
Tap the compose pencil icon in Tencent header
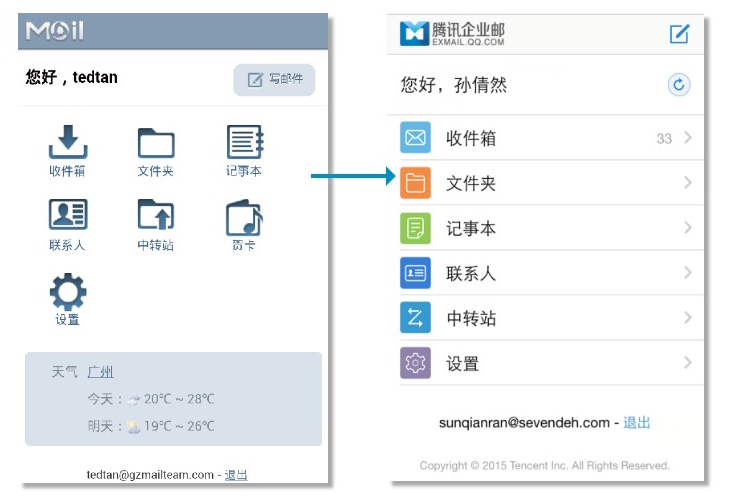(679, 34)
